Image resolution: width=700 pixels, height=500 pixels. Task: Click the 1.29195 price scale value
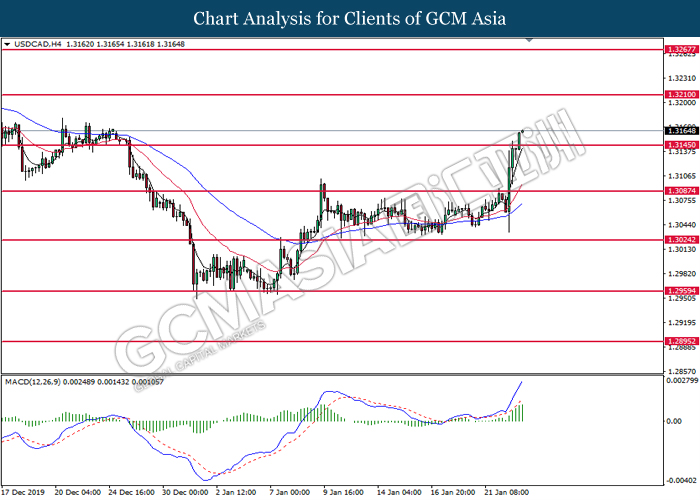point(682,322)
